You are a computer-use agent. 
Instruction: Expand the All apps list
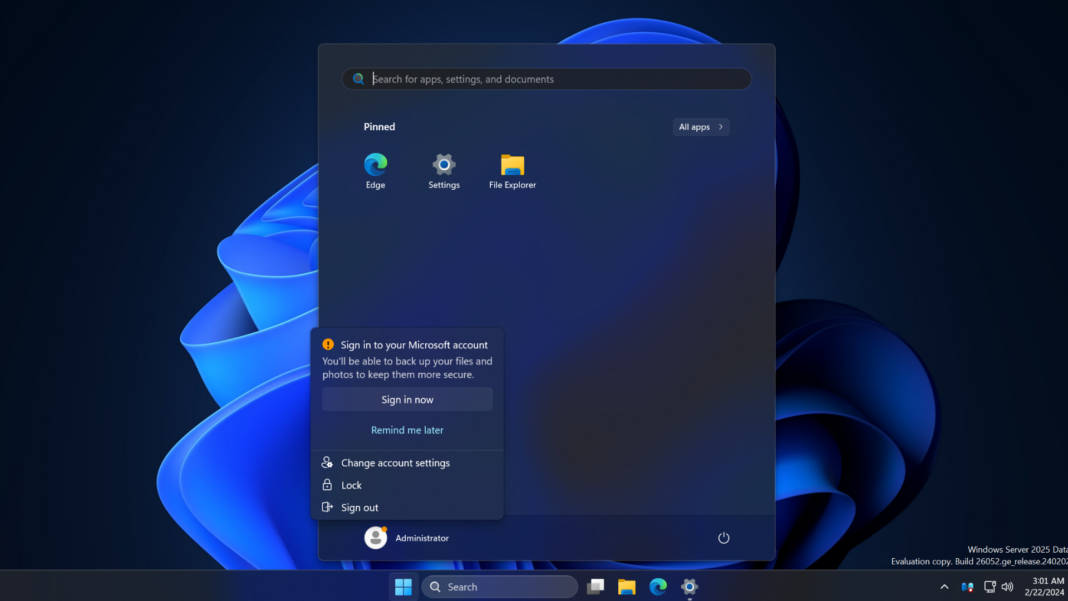point(700,126)
